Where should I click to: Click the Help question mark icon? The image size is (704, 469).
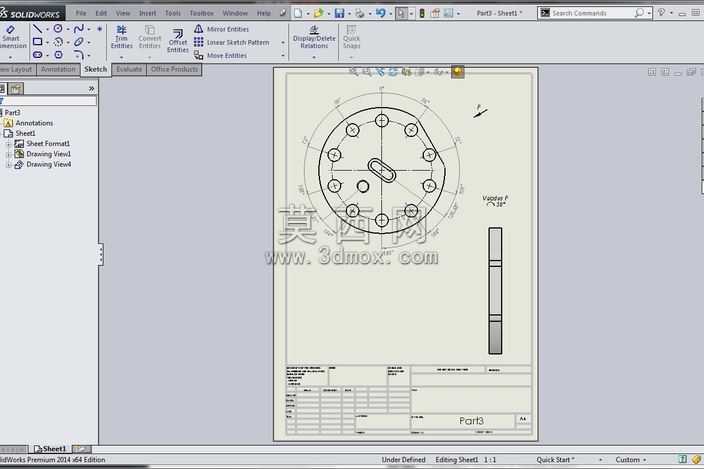(x=661, y=13)
